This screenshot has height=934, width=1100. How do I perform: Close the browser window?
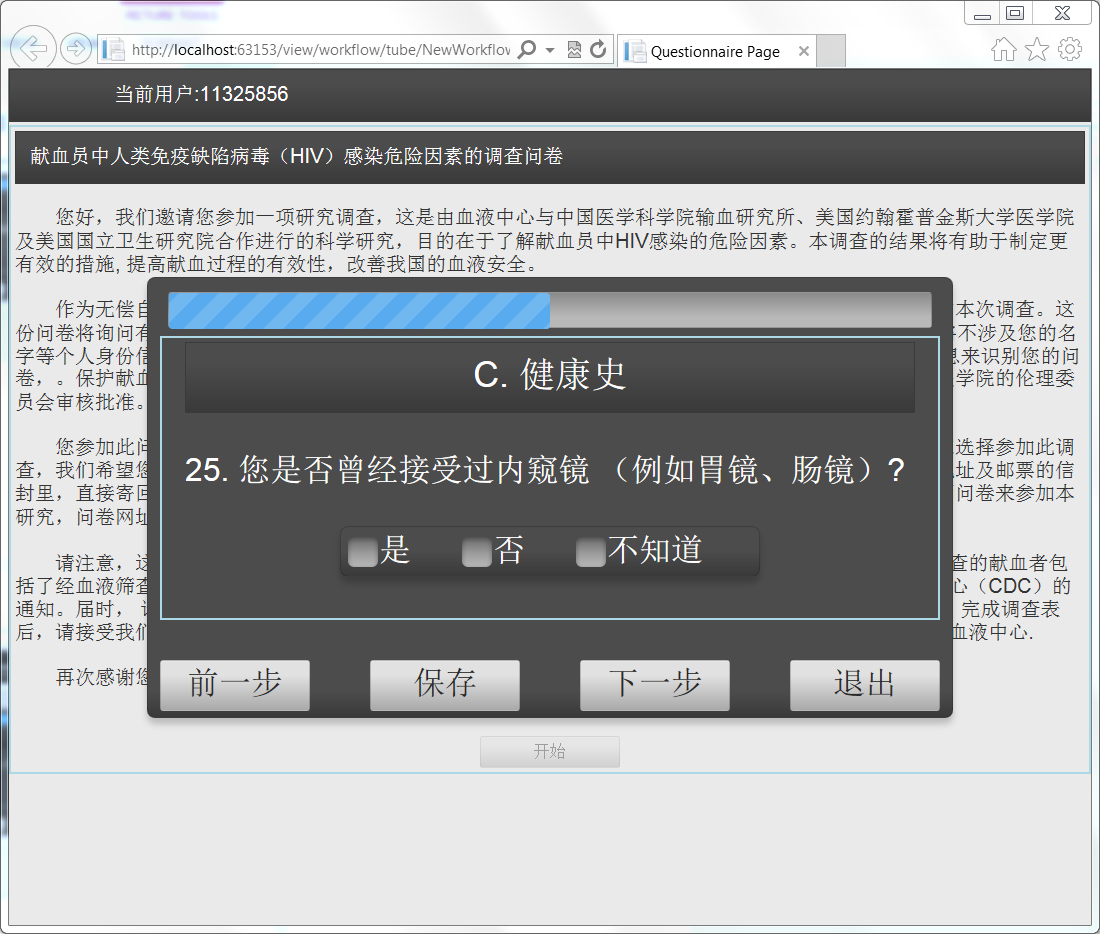coord(1063,13)
